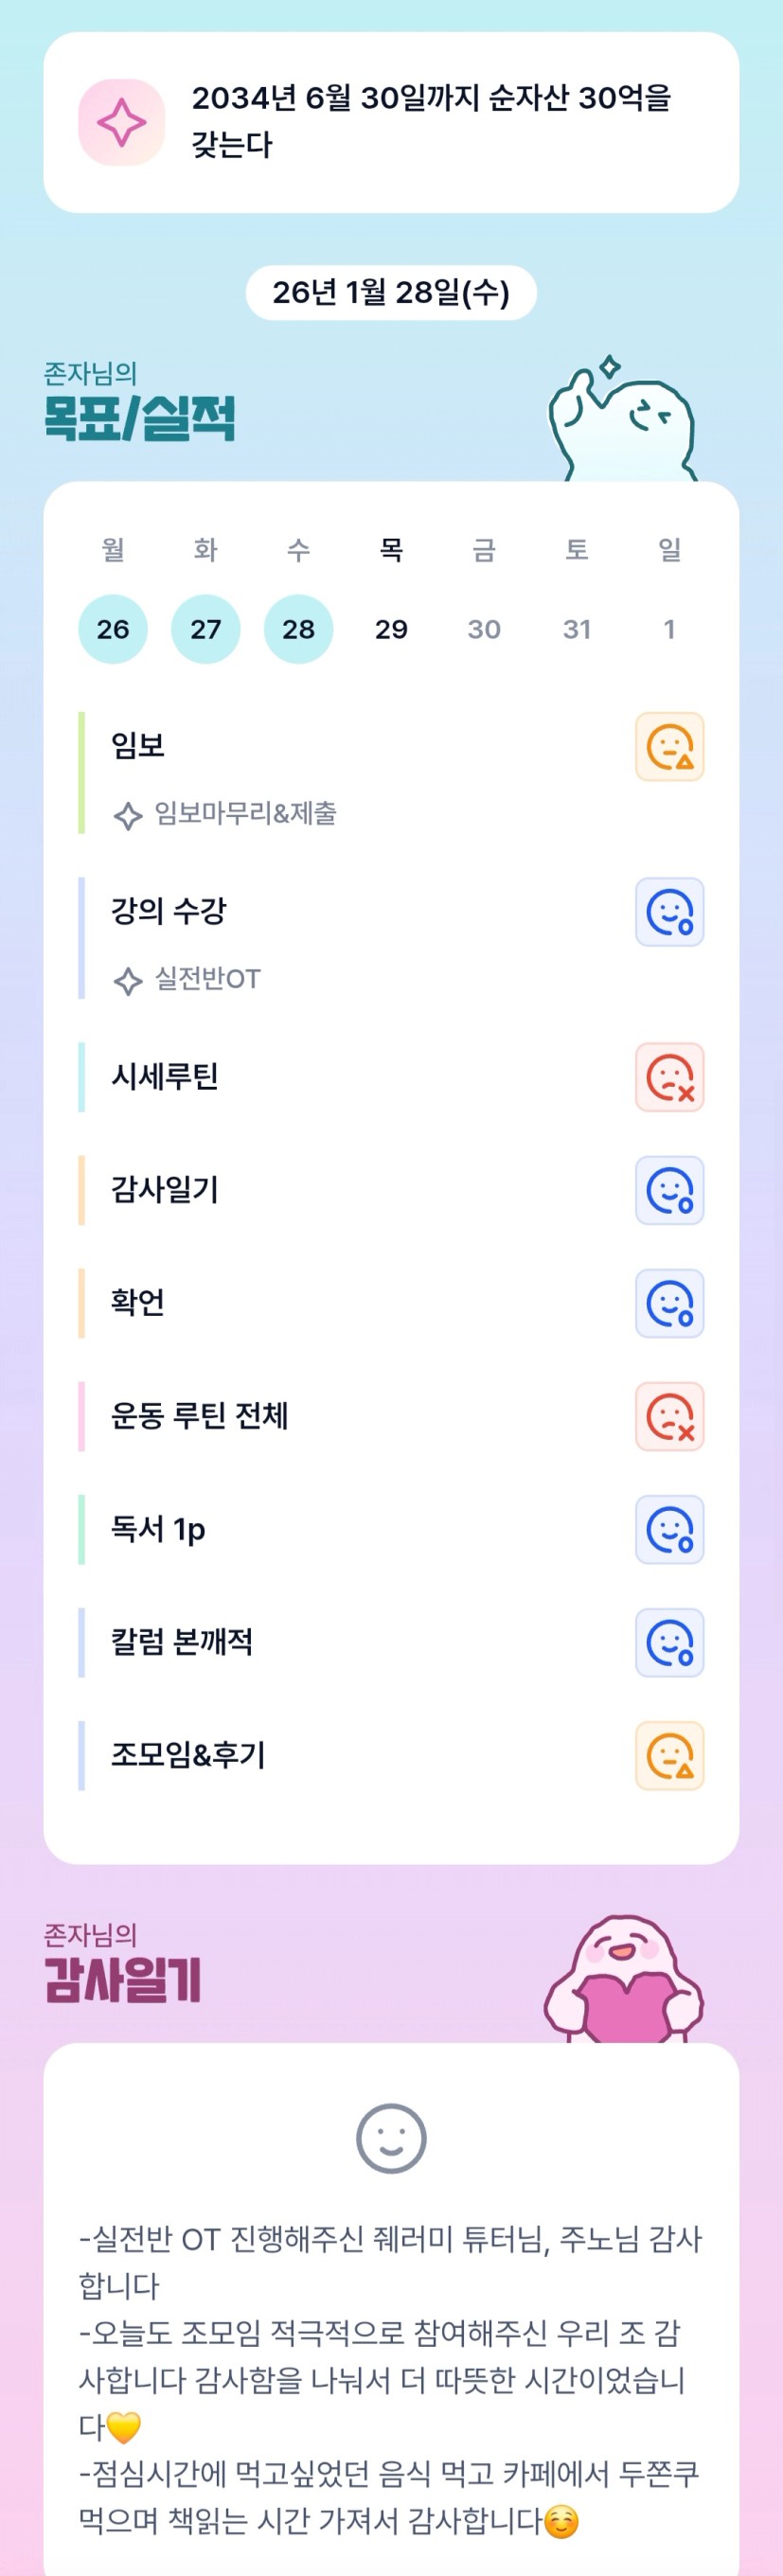Open the date selector 26년 1월 28일(수)

tap(391, 292)
